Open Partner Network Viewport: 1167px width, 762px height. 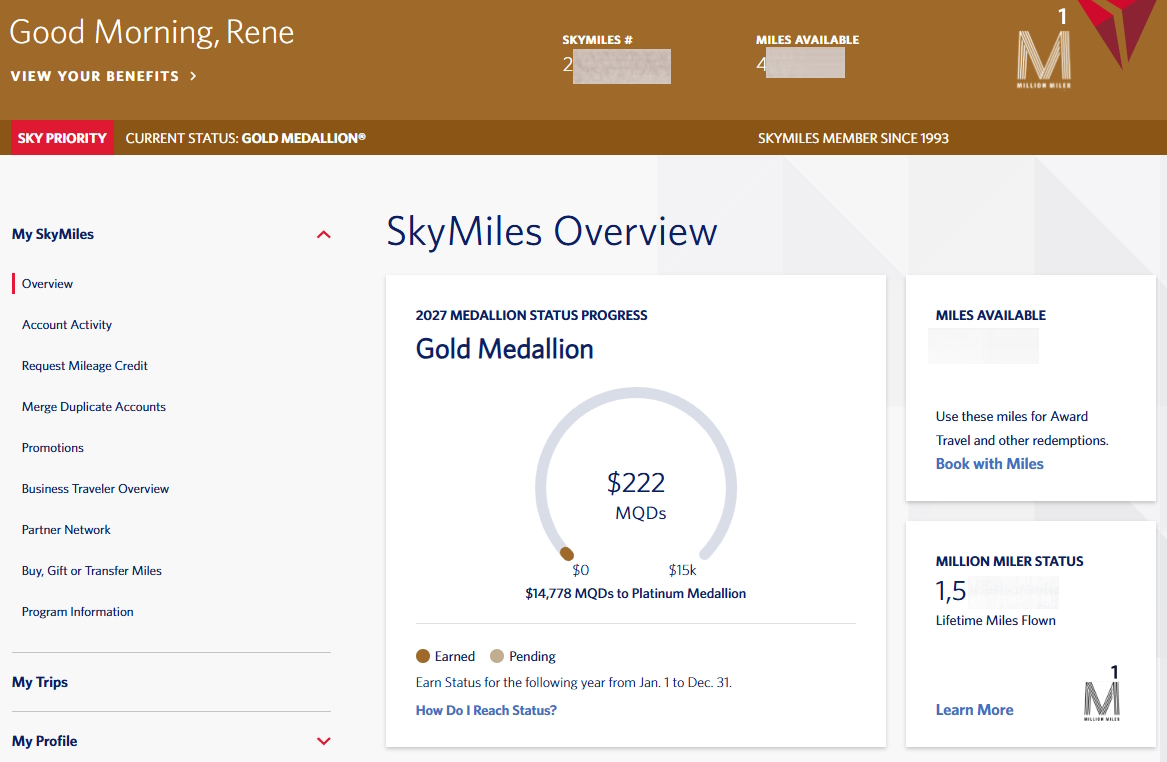[x=66, y=529]
